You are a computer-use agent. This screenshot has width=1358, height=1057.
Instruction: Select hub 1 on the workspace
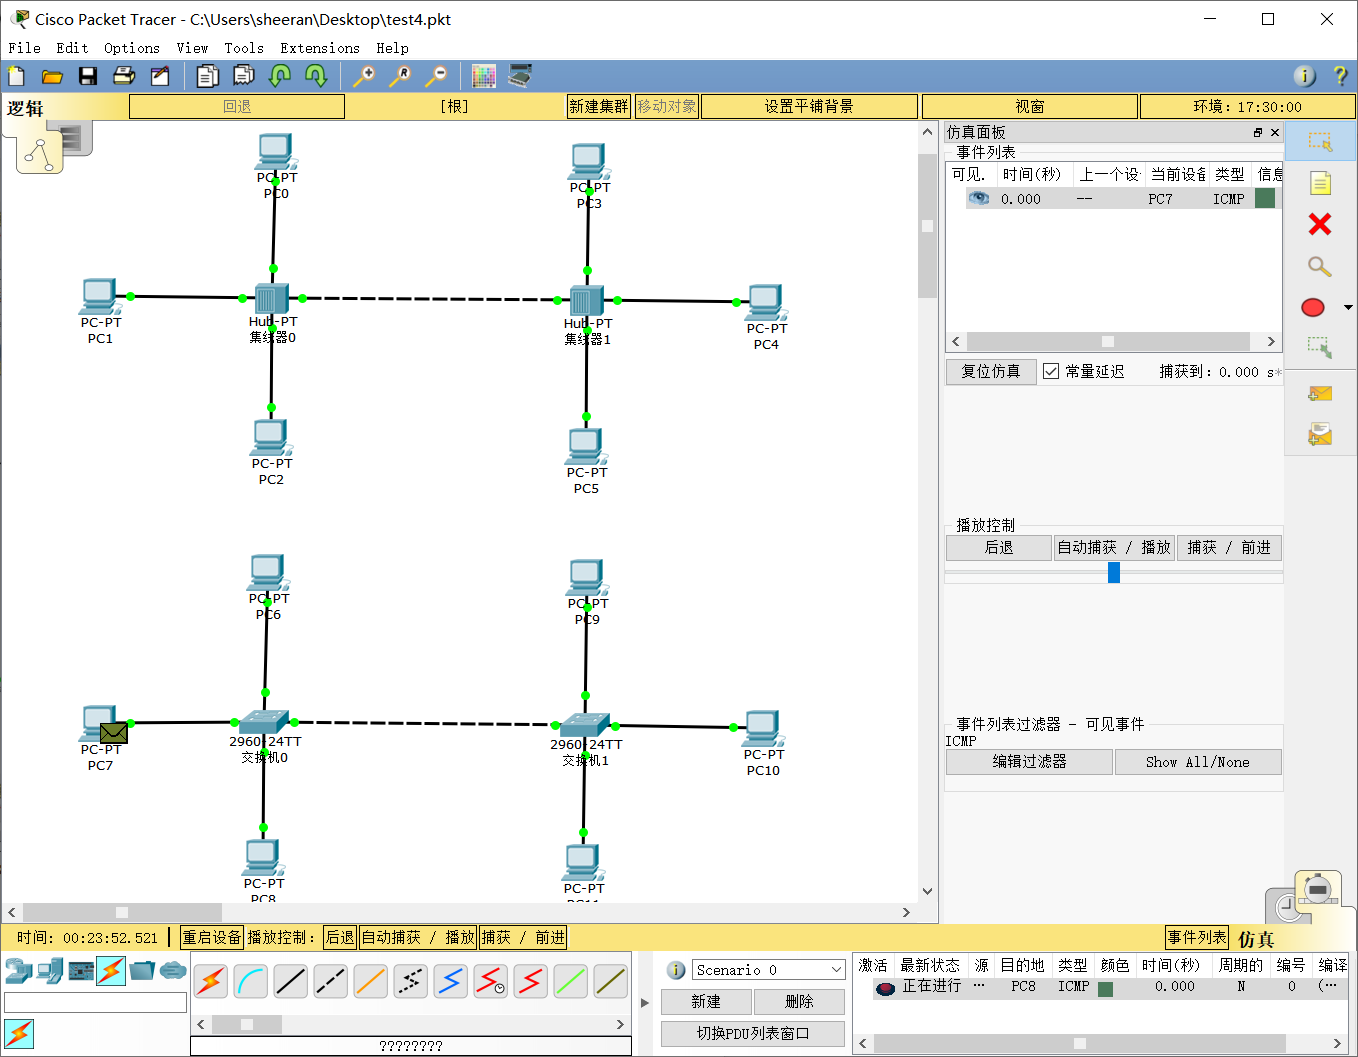[586, 300]
